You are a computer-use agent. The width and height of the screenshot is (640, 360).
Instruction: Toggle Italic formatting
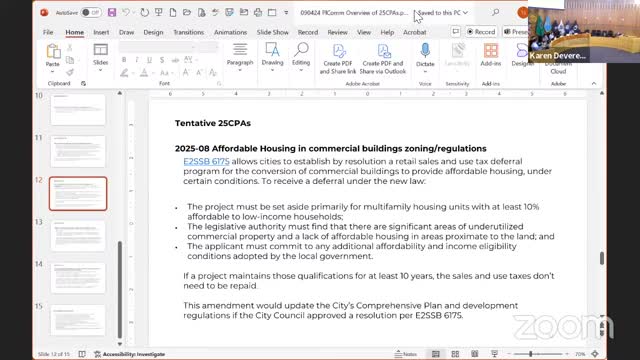click(x=137, y=60)
